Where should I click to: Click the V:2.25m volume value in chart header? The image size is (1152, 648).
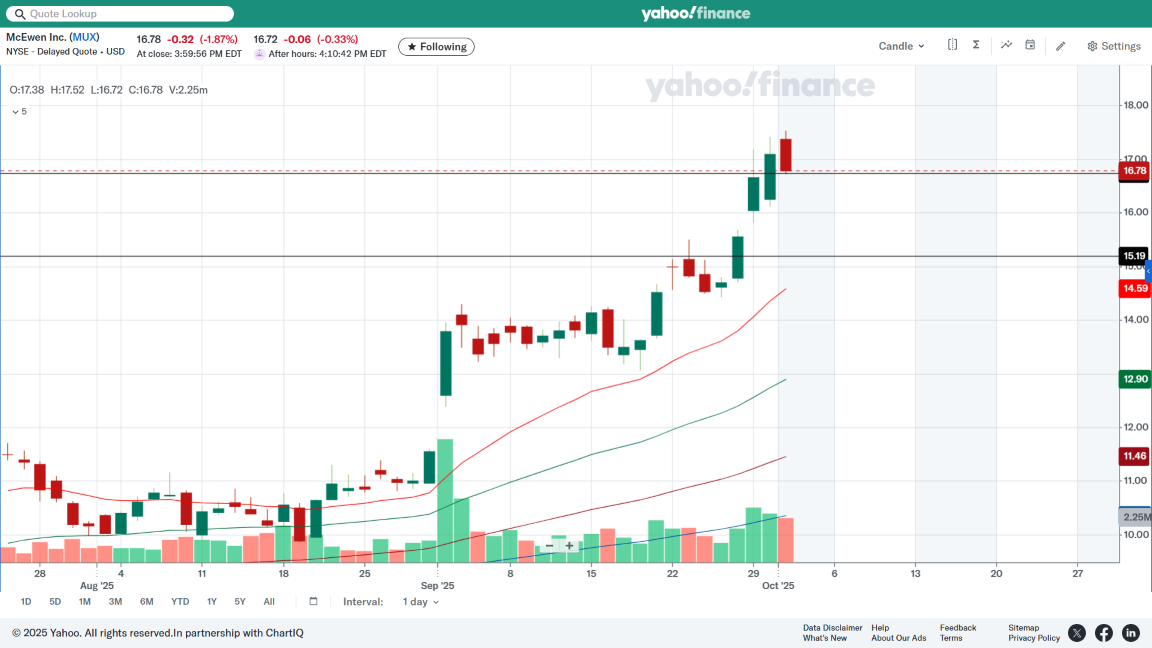188,90
